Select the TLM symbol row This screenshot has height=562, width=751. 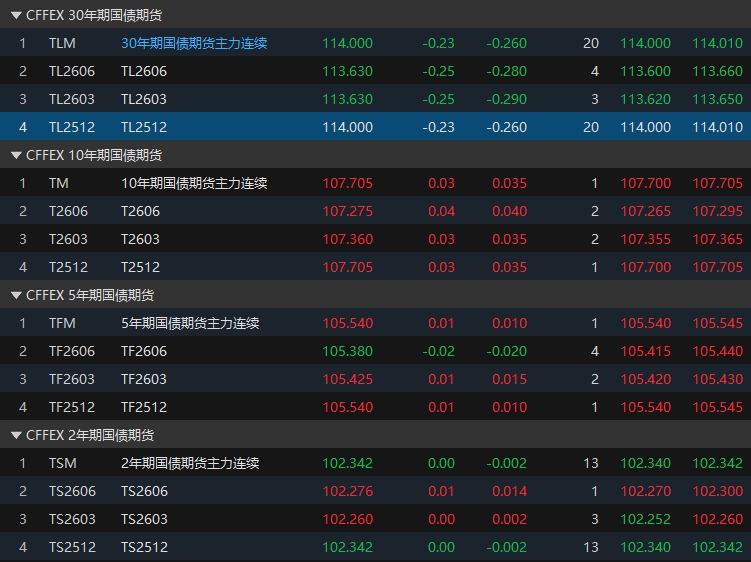click(376, 43)
